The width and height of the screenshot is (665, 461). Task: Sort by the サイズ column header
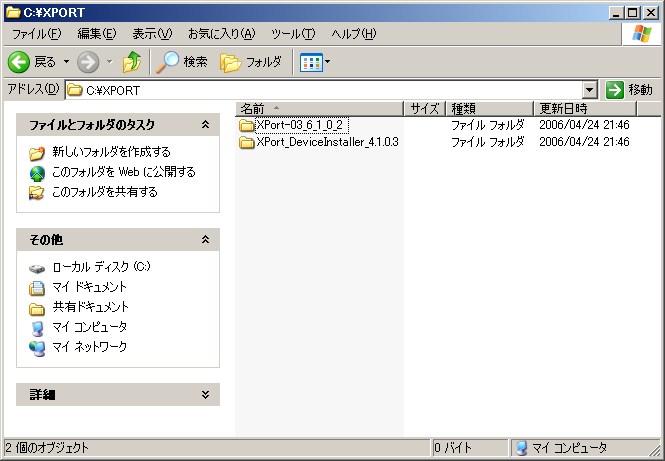tap(425, 109)
